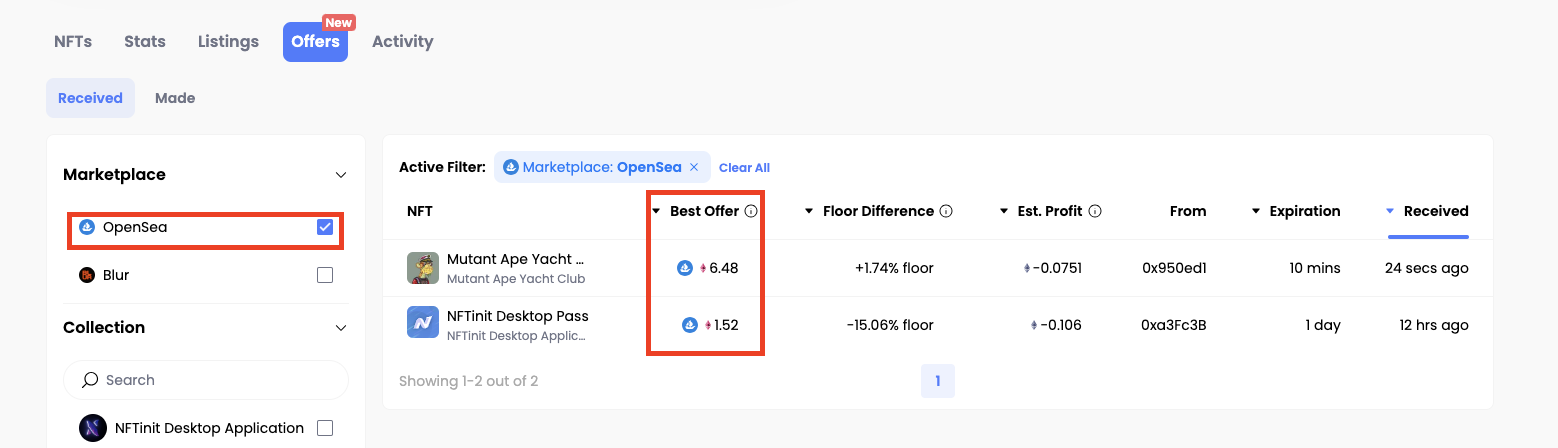This screenshot has height=448, width=1558.
Task: Open the Listings tab
Action: coord(228,41)
